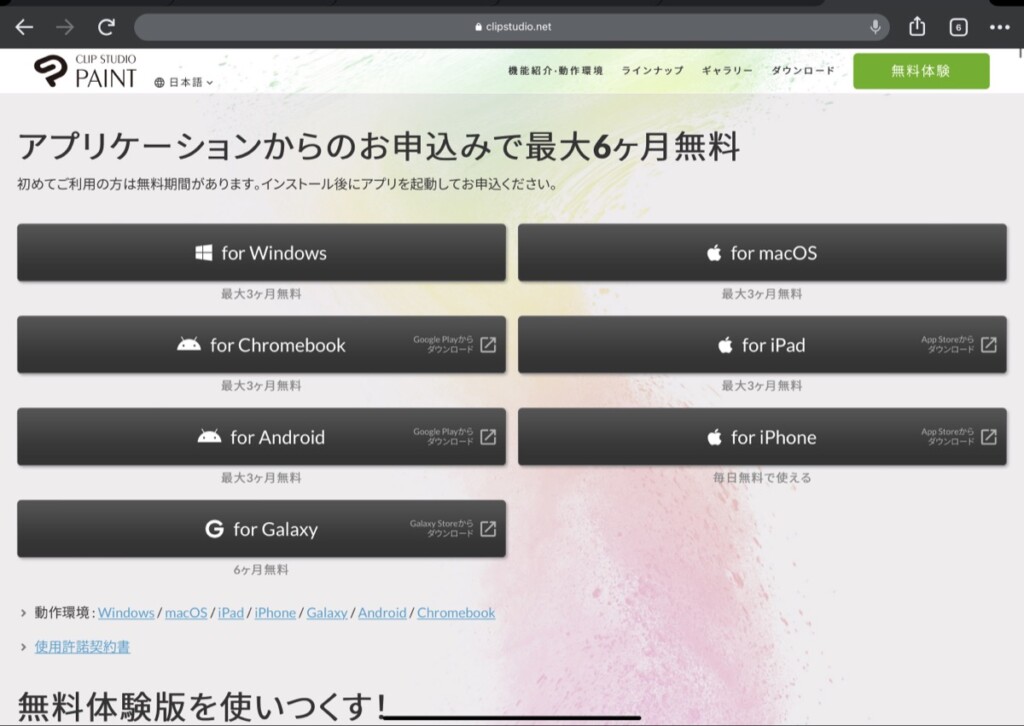
Task: Click the globe language icon
Action: [x=159, y=82]
